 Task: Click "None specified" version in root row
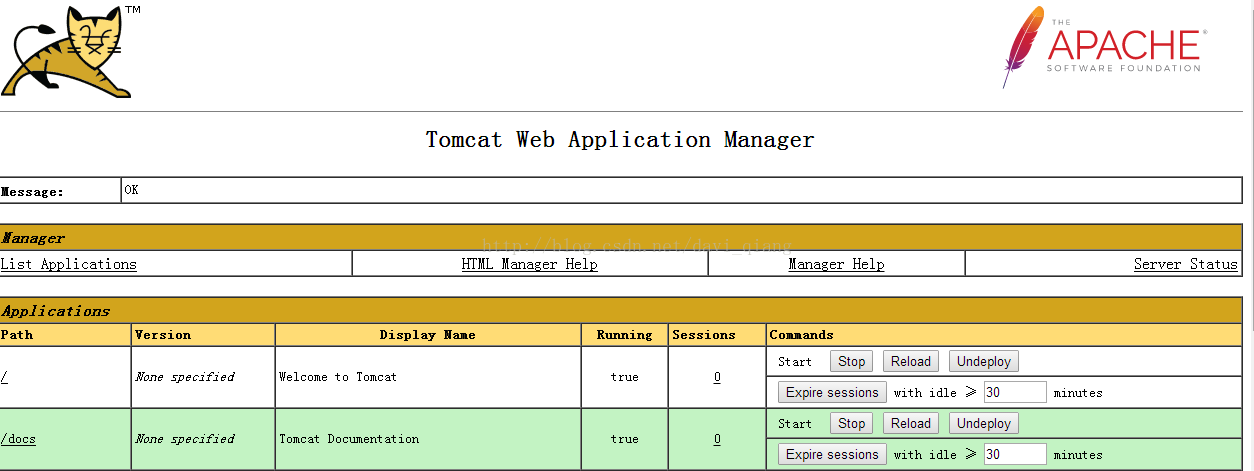pos(185,377)
